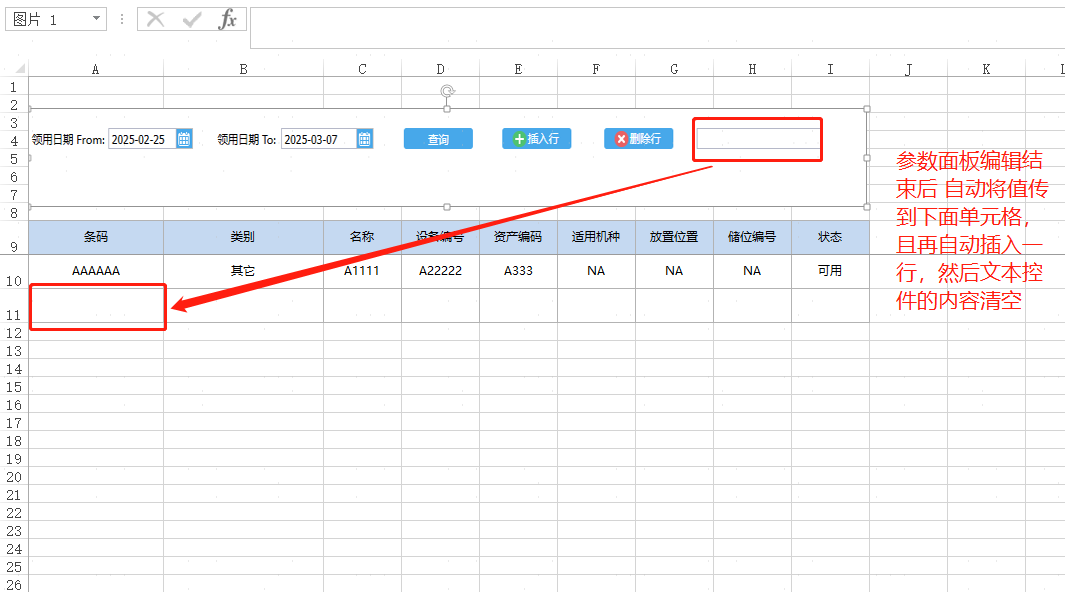The height and width of the screenshot is (592, 1065).
Task: Click the top-middle resize handle of the picture
Action: click(447, 109)
